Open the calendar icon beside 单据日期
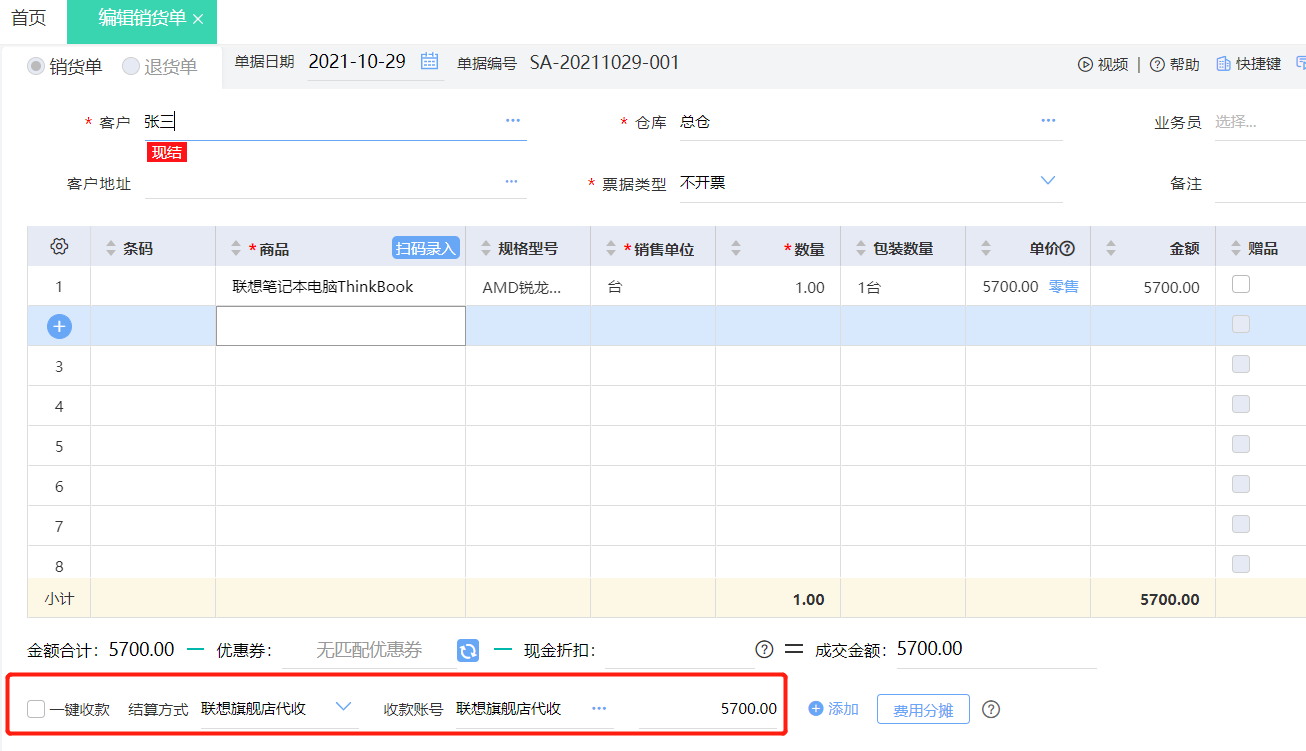1306x751 pixels. point(430,61)
